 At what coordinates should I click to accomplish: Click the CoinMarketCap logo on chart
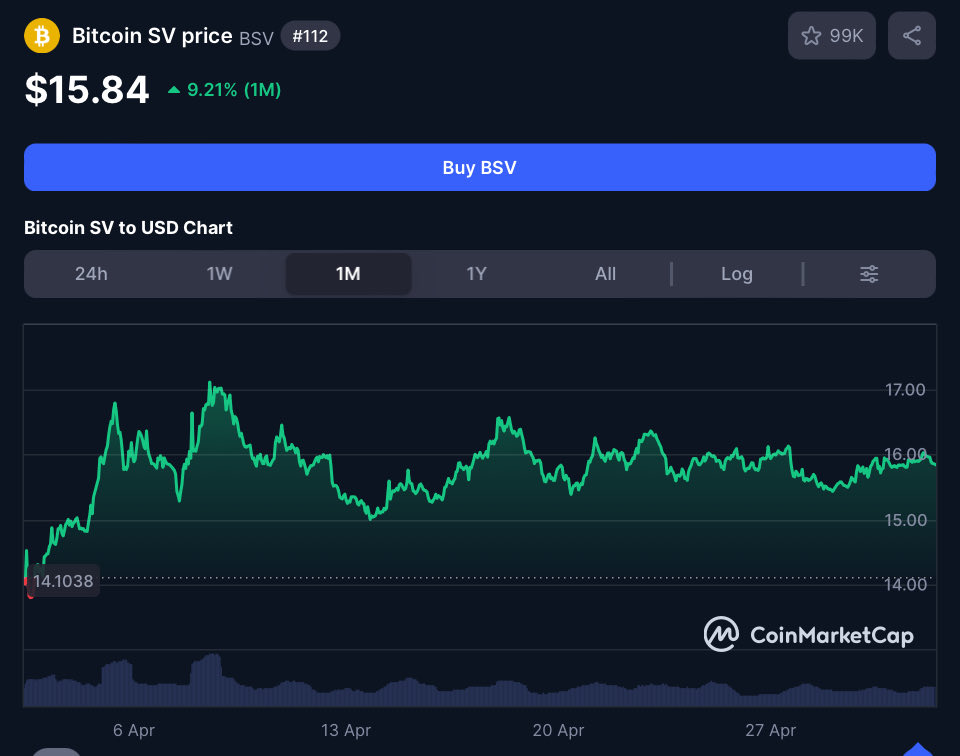click(x=809, y=634)
